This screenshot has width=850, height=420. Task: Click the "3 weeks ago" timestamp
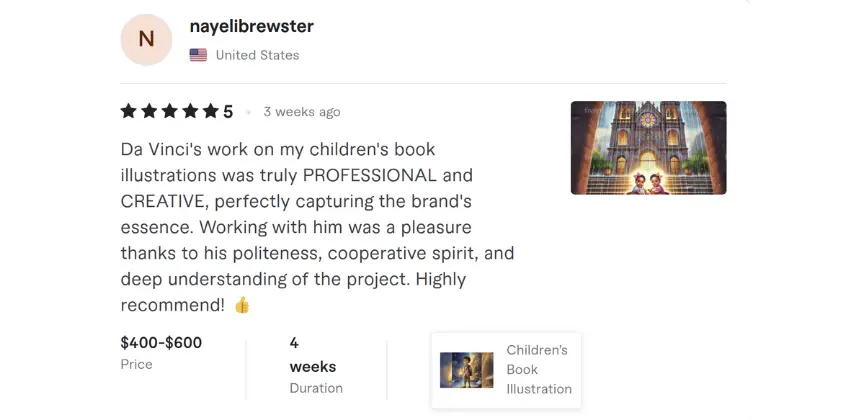(302, 112)
